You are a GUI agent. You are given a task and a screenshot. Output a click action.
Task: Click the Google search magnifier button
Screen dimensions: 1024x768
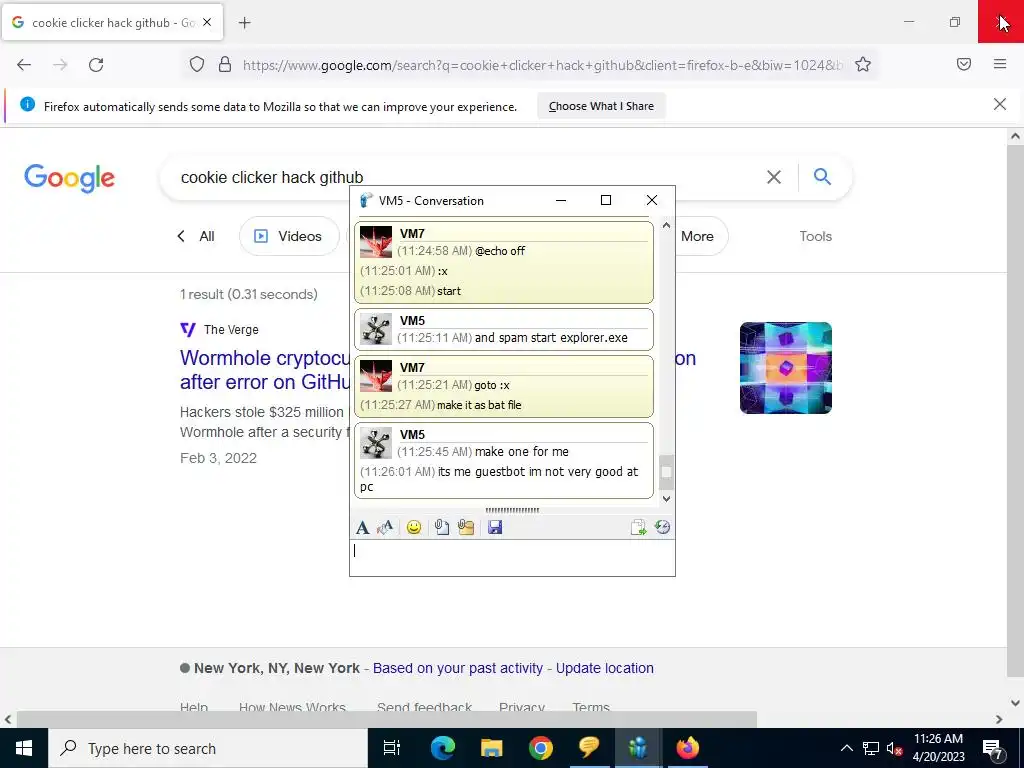(822, 176)
